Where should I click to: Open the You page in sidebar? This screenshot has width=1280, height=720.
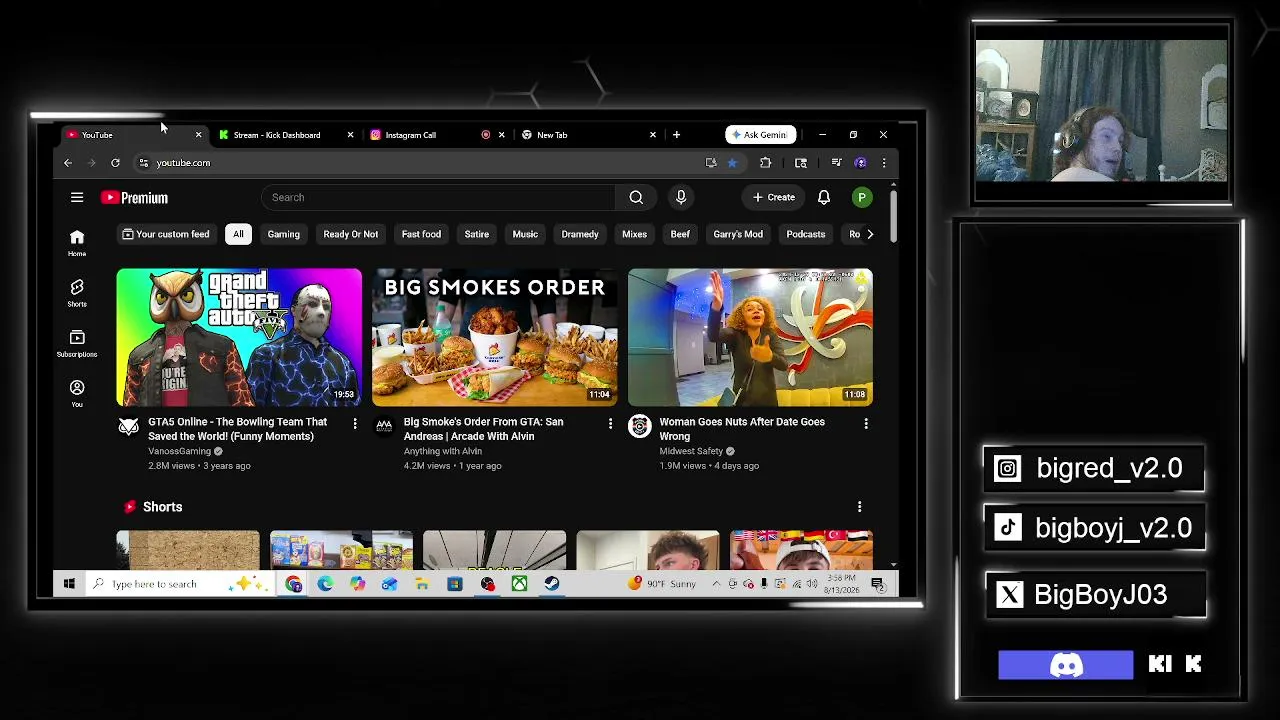click(x=77, y=393)
